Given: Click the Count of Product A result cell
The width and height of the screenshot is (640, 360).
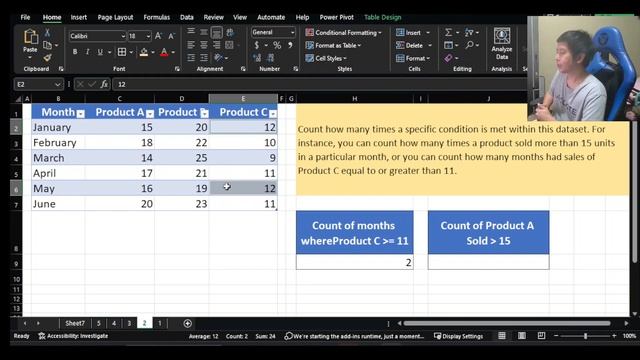Looking at the screenshot, I should pos(489,262).
